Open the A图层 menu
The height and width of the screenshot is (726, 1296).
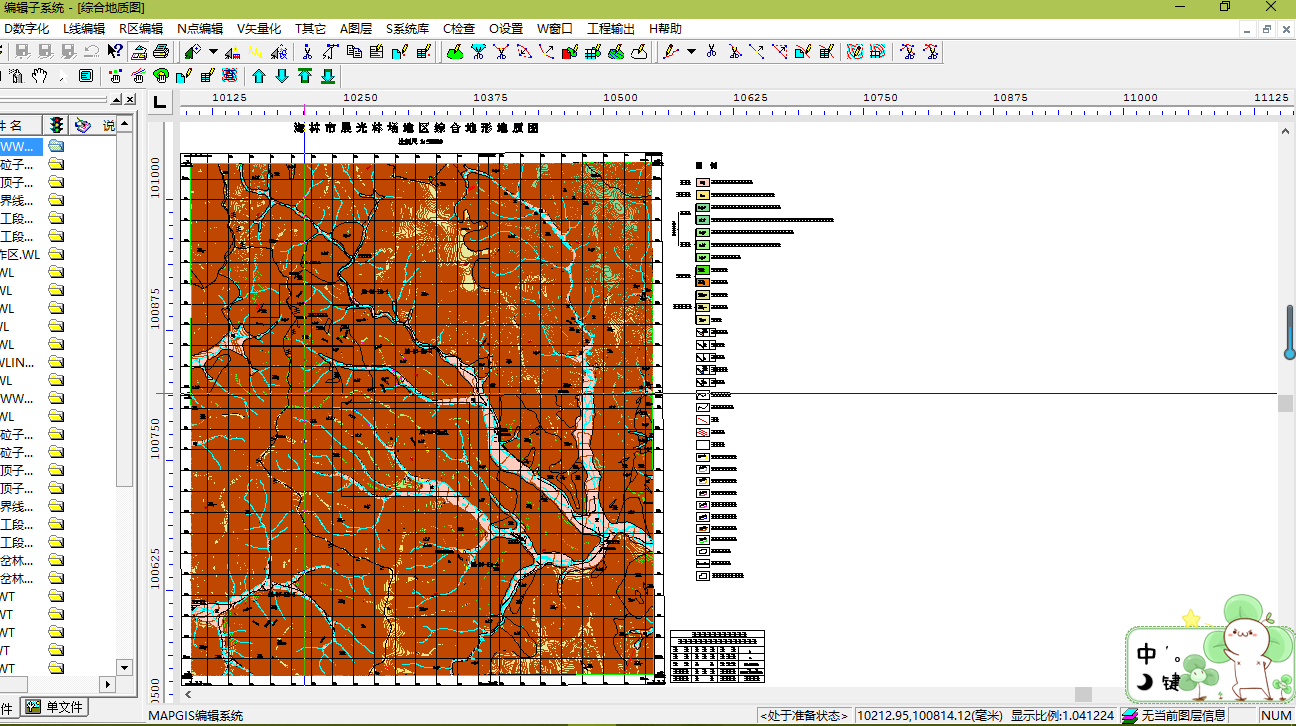pos(357,29)
